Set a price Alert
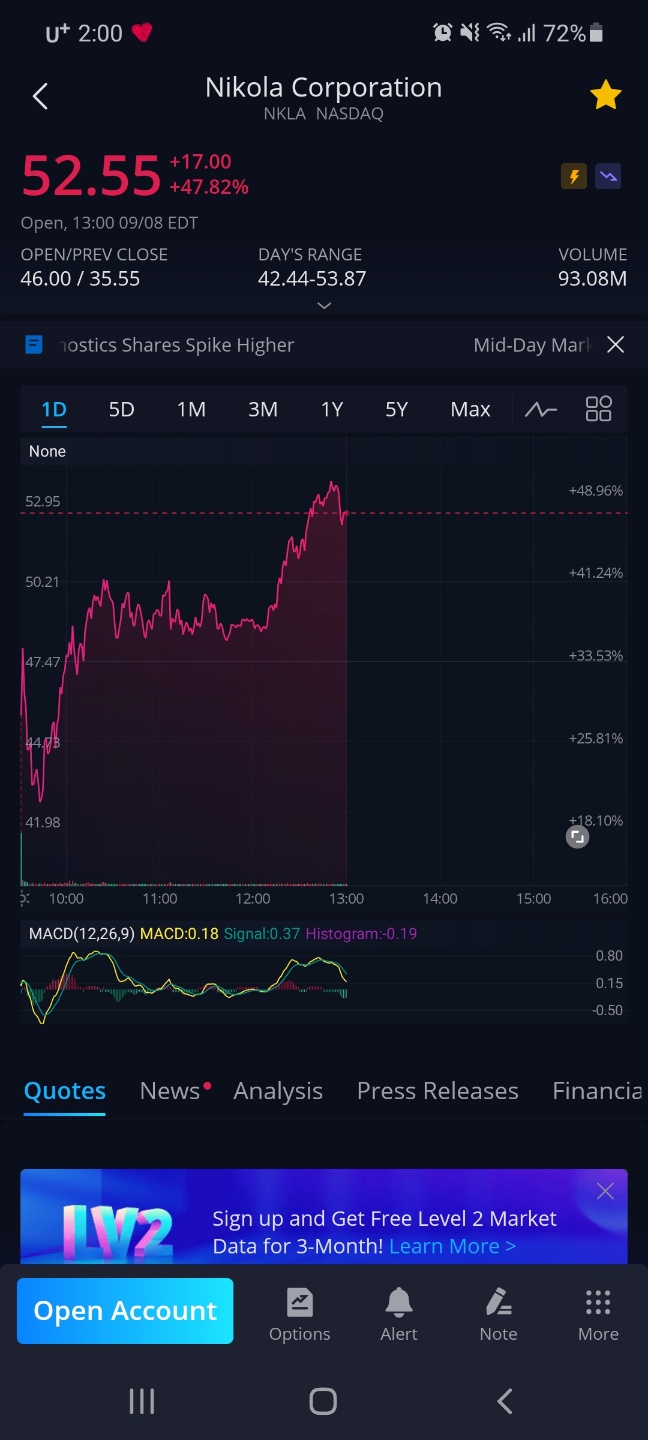This screenshot has width=648, height=1440. [x=399, y=1314]
